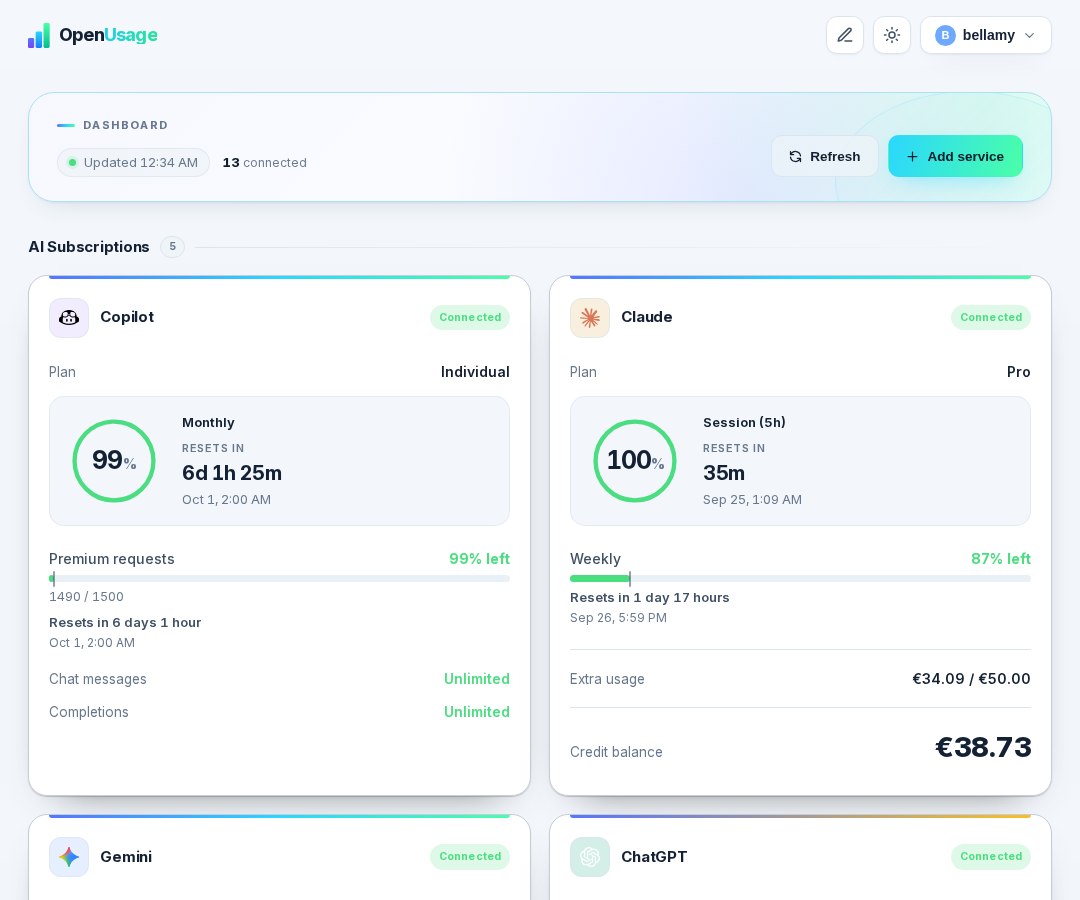Click ChatGPT's Connected status badge
The height and width of the screenshot is (900, 1080).
pyautogui.click(x=991, y=857)
